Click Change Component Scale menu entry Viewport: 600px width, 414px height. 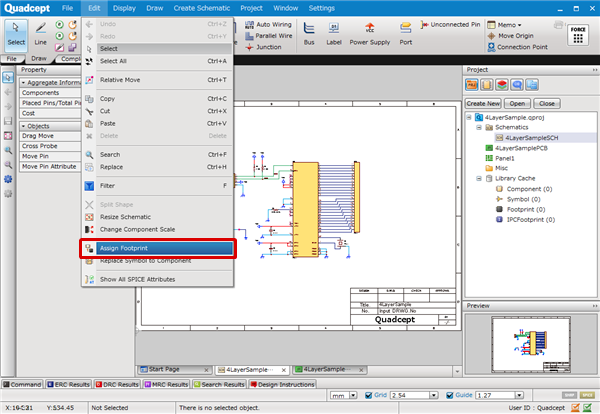pyautogui.click(x=138, y=230)
